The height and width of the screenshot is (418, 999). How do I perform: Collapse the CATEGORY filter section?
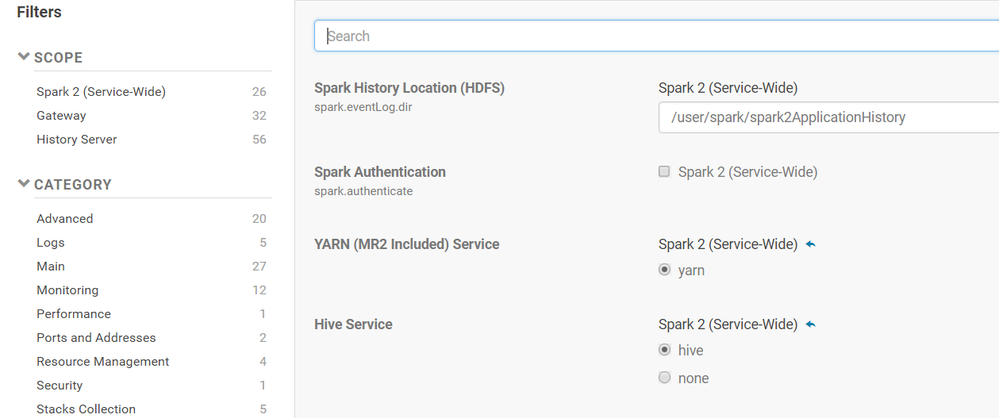tap(24, 184)
